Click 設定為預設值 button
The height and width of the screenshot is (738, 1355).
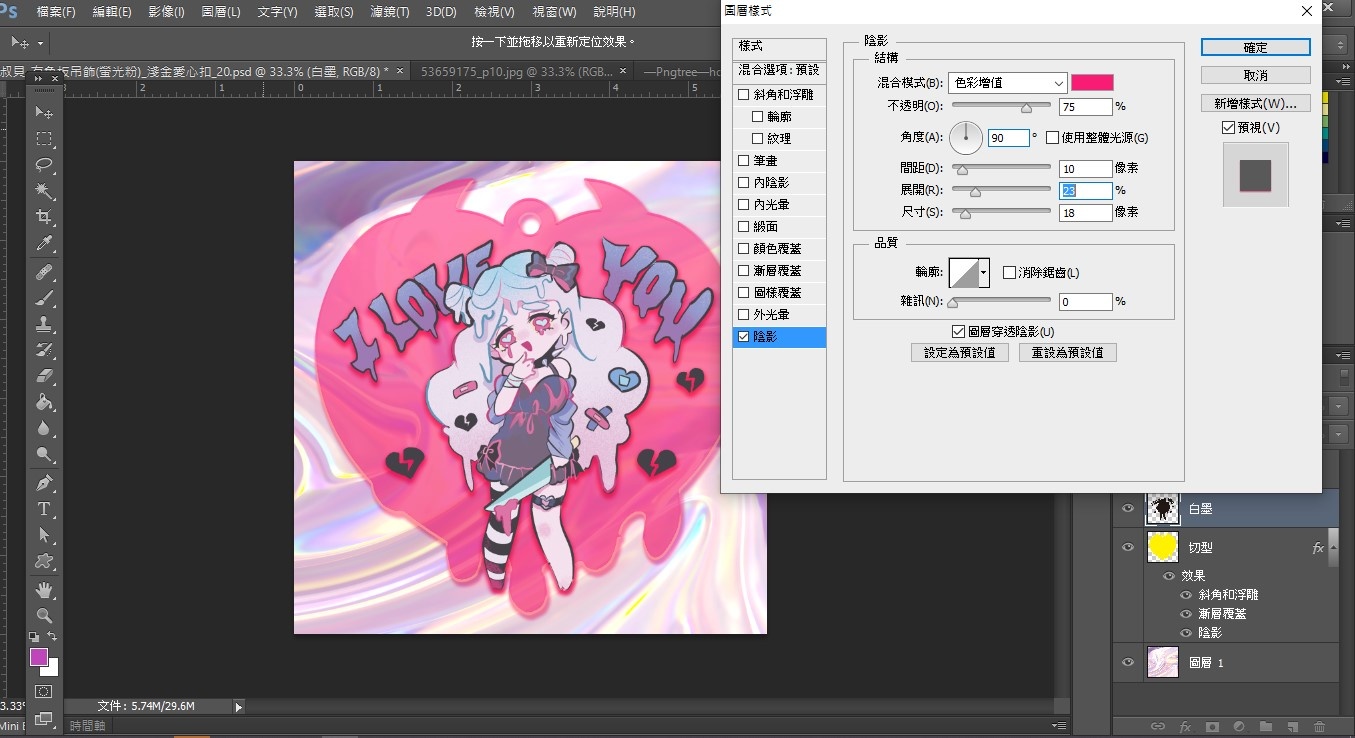coord(960,353)
